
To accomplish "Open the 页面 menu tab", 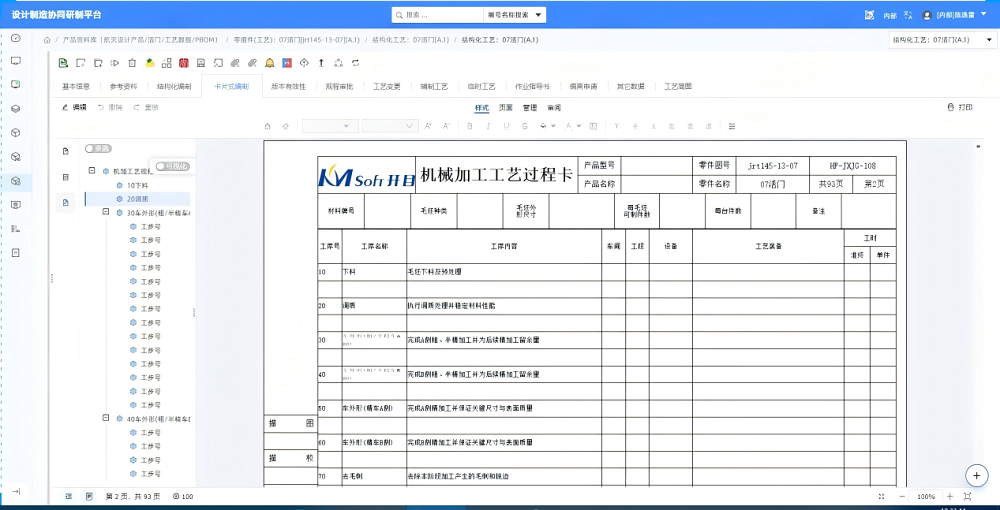I will pos(506,108).
